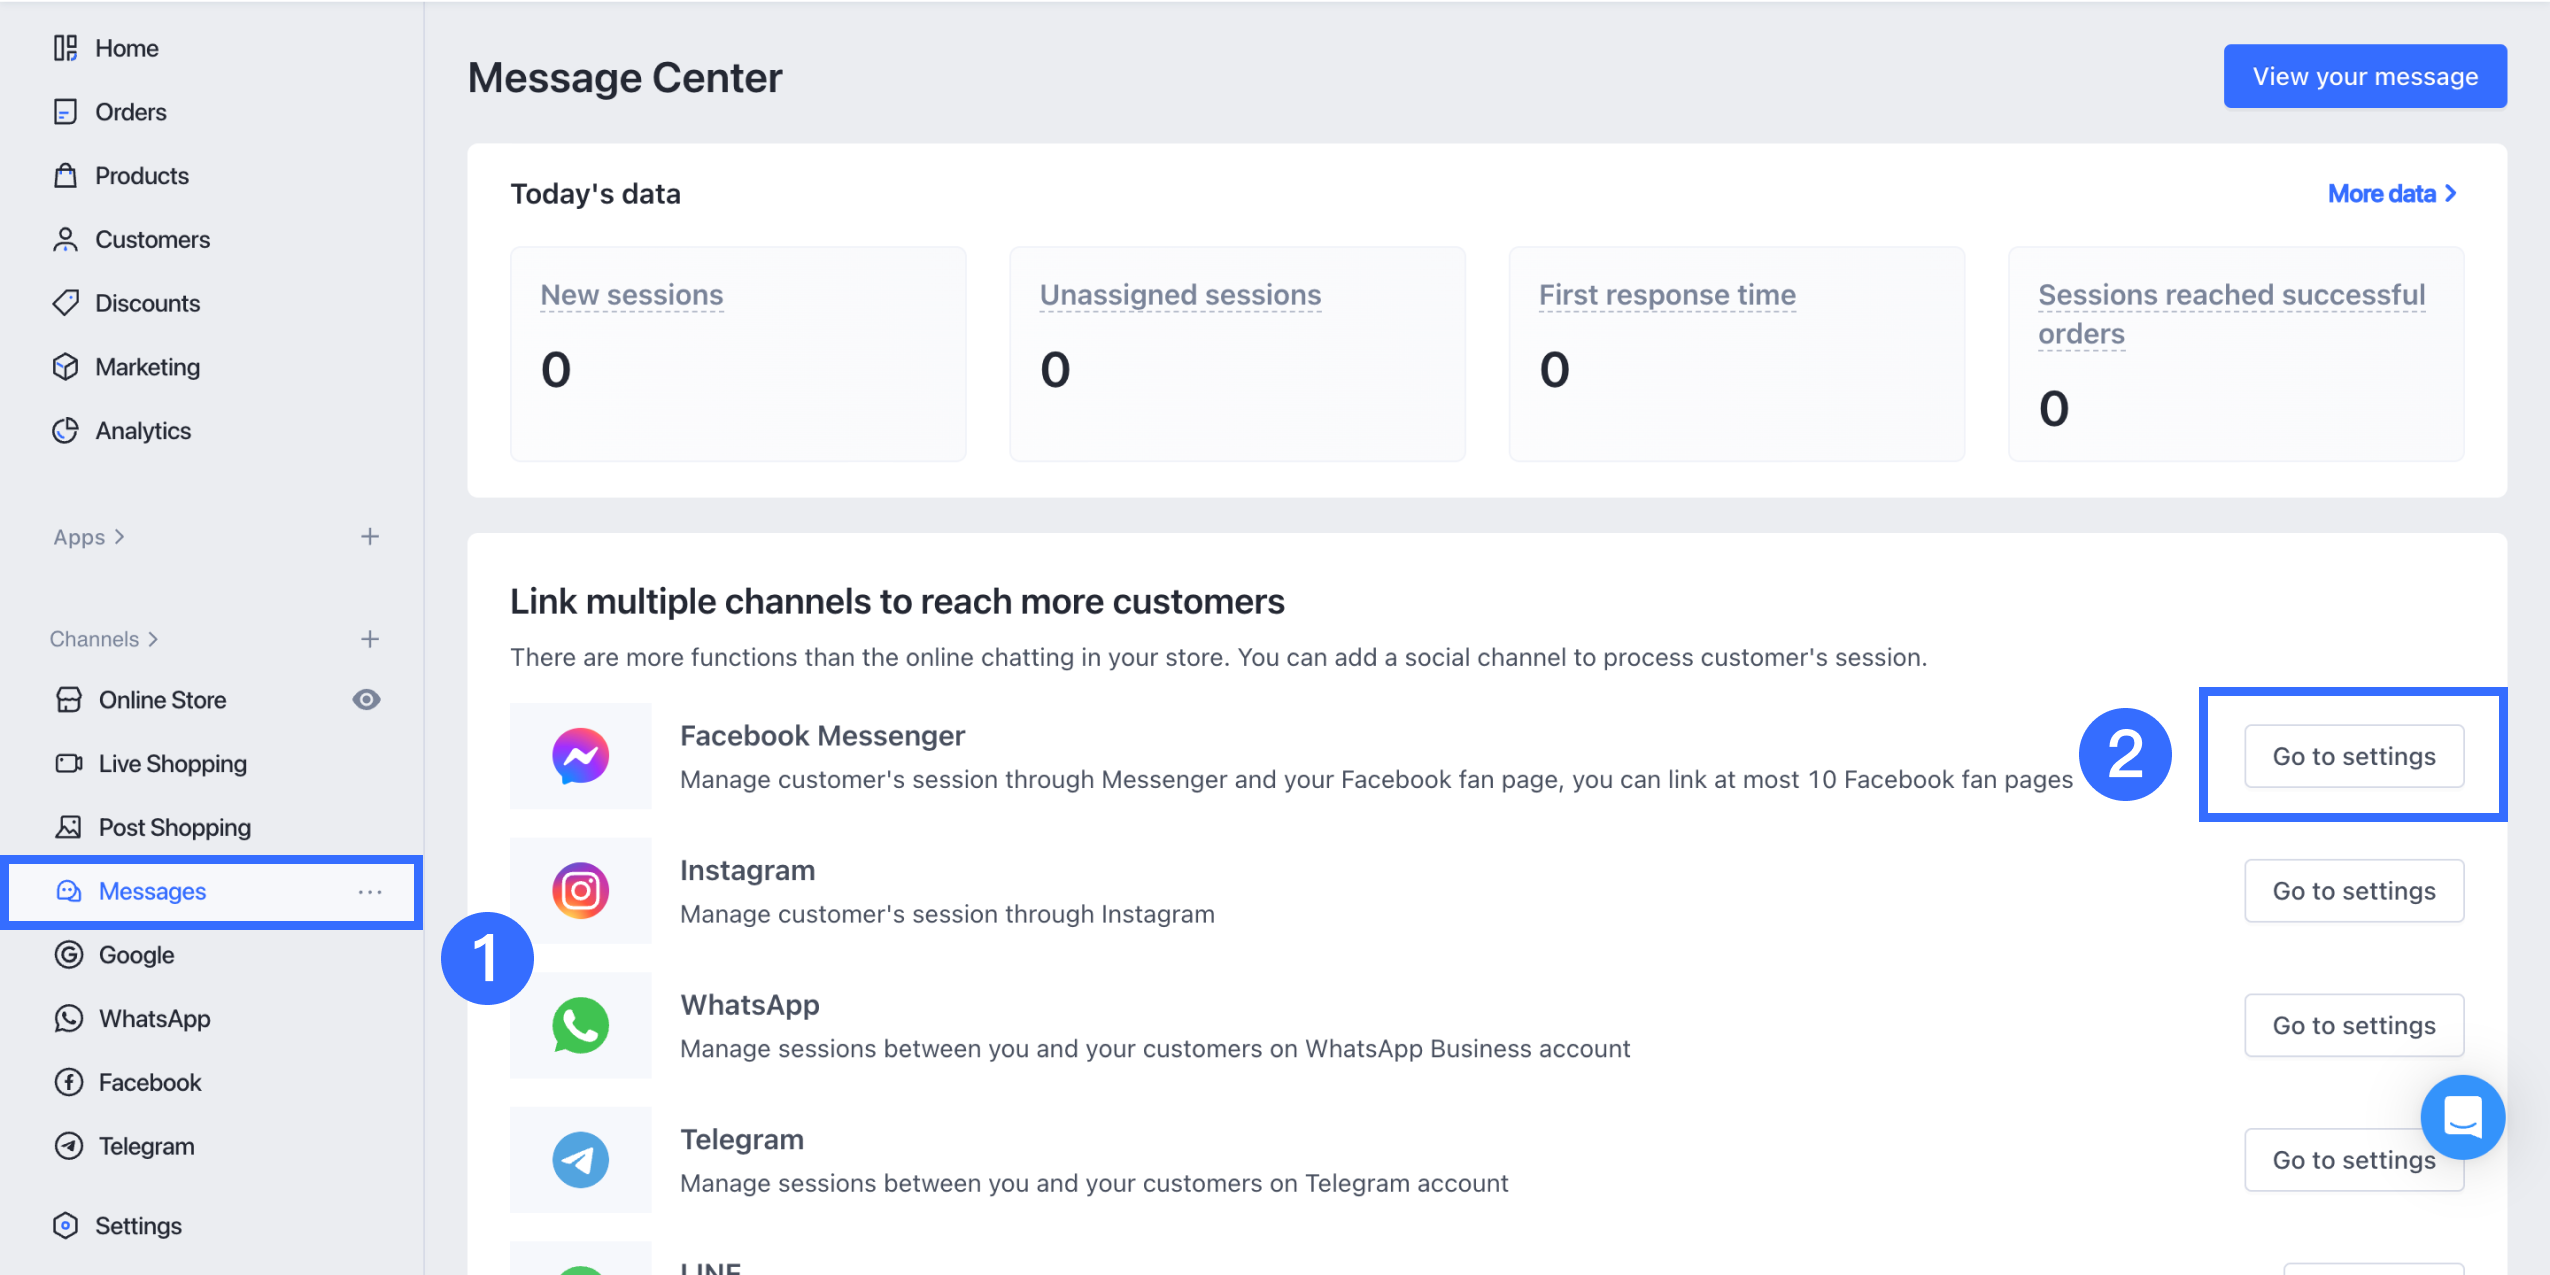Click the Live Shopping sidebar icon
The width and height of the screenshot is (2550, 1275).
coord(68,764)
